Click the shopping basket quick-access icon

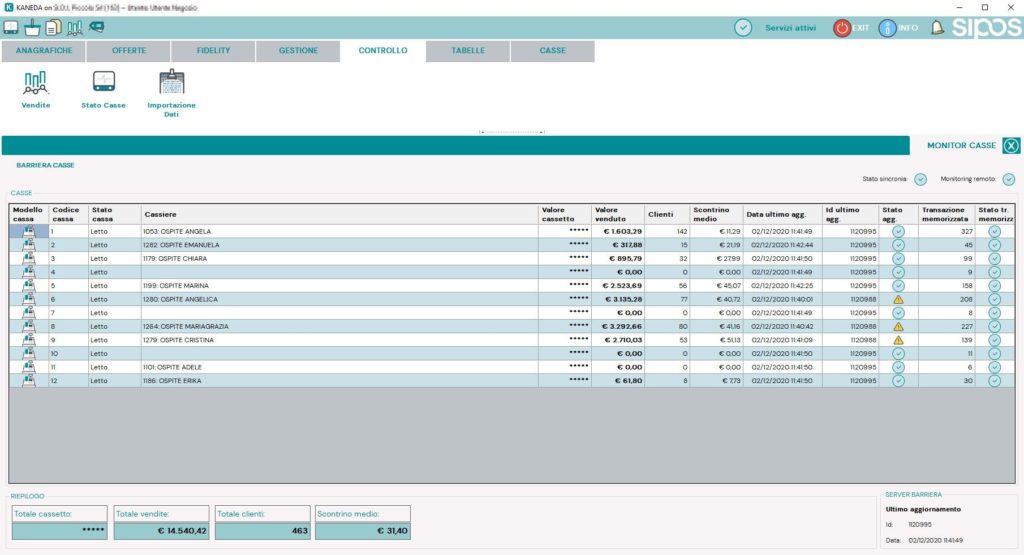tap(33, 27)
